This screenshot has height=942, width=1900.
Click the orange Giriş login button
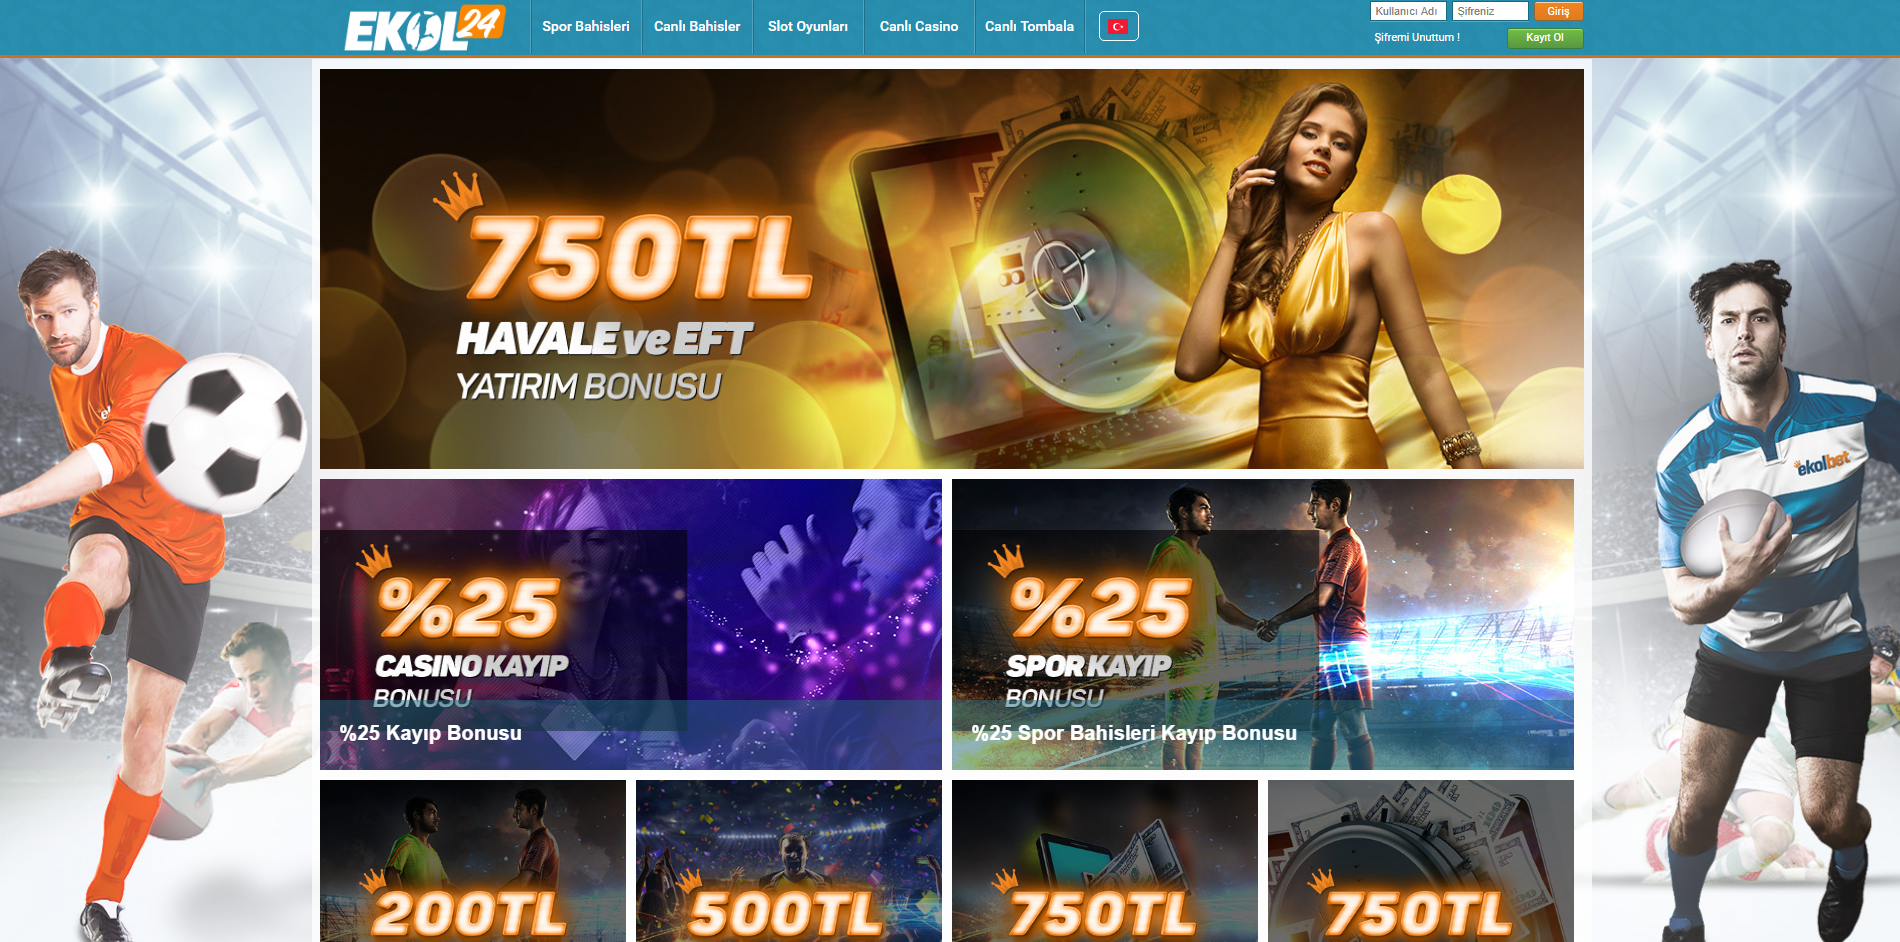(1558, 11)
